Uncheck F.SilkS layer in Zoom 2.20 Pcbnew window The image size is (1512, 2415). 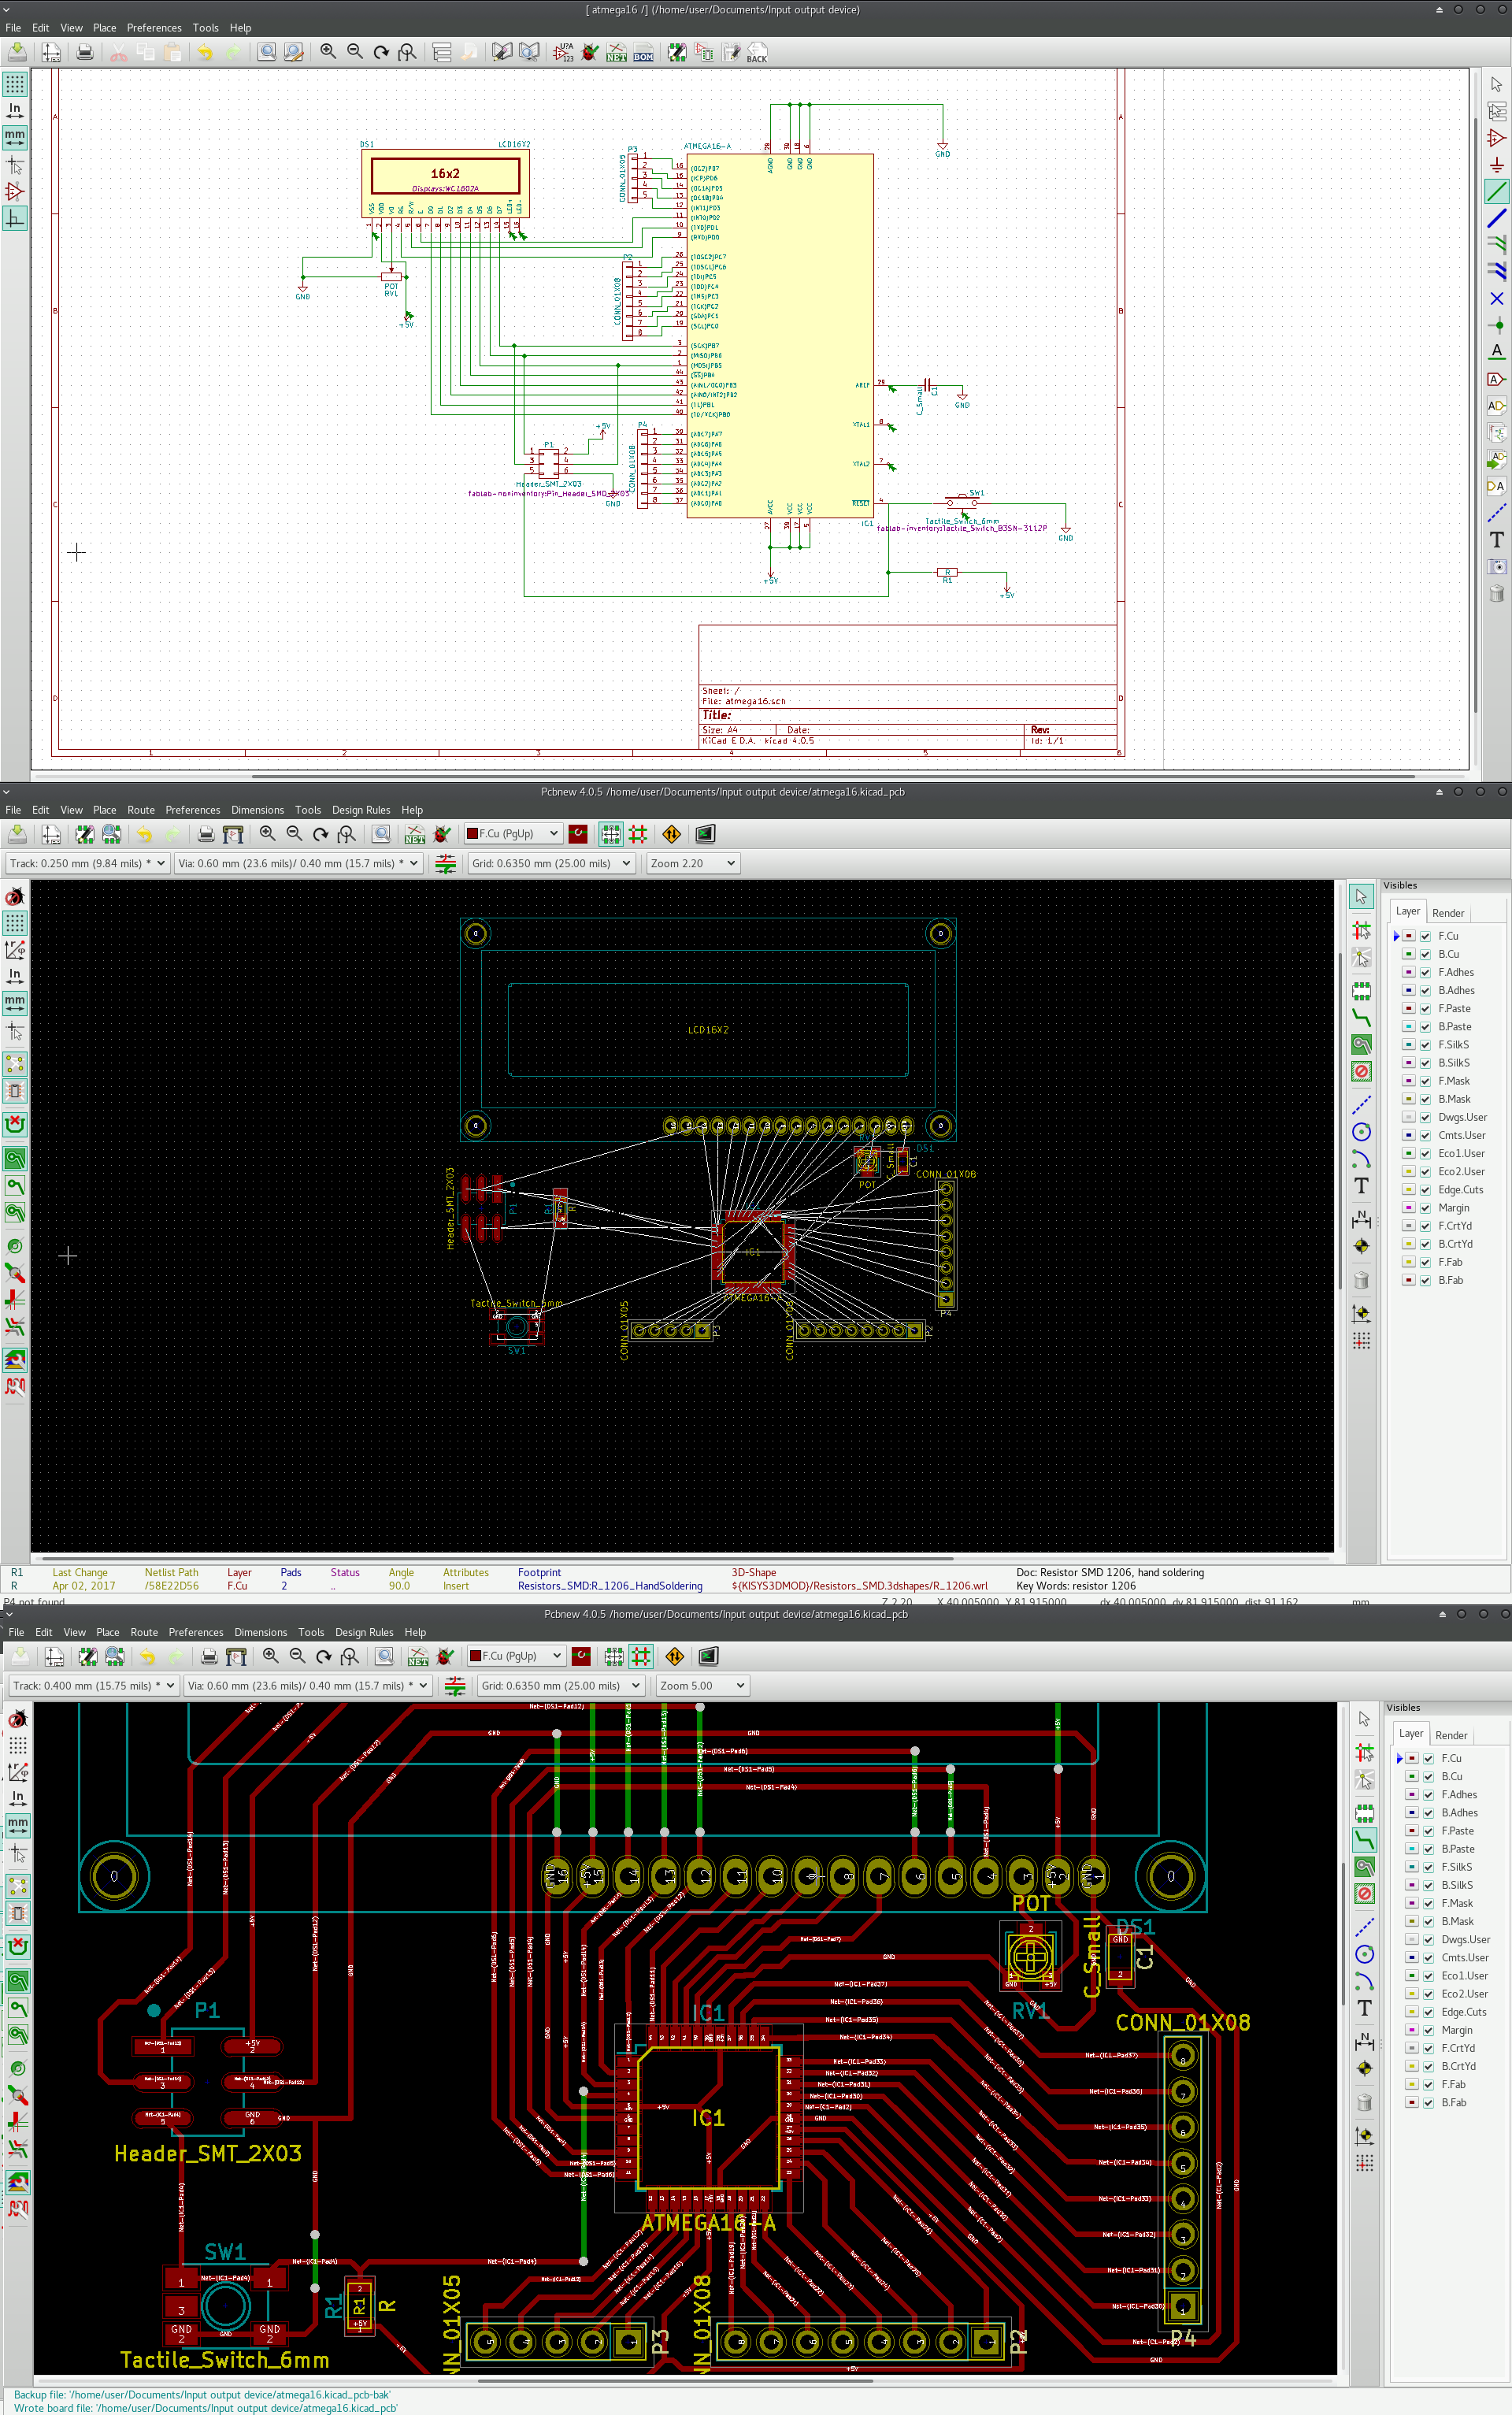pos(1425,1045)
